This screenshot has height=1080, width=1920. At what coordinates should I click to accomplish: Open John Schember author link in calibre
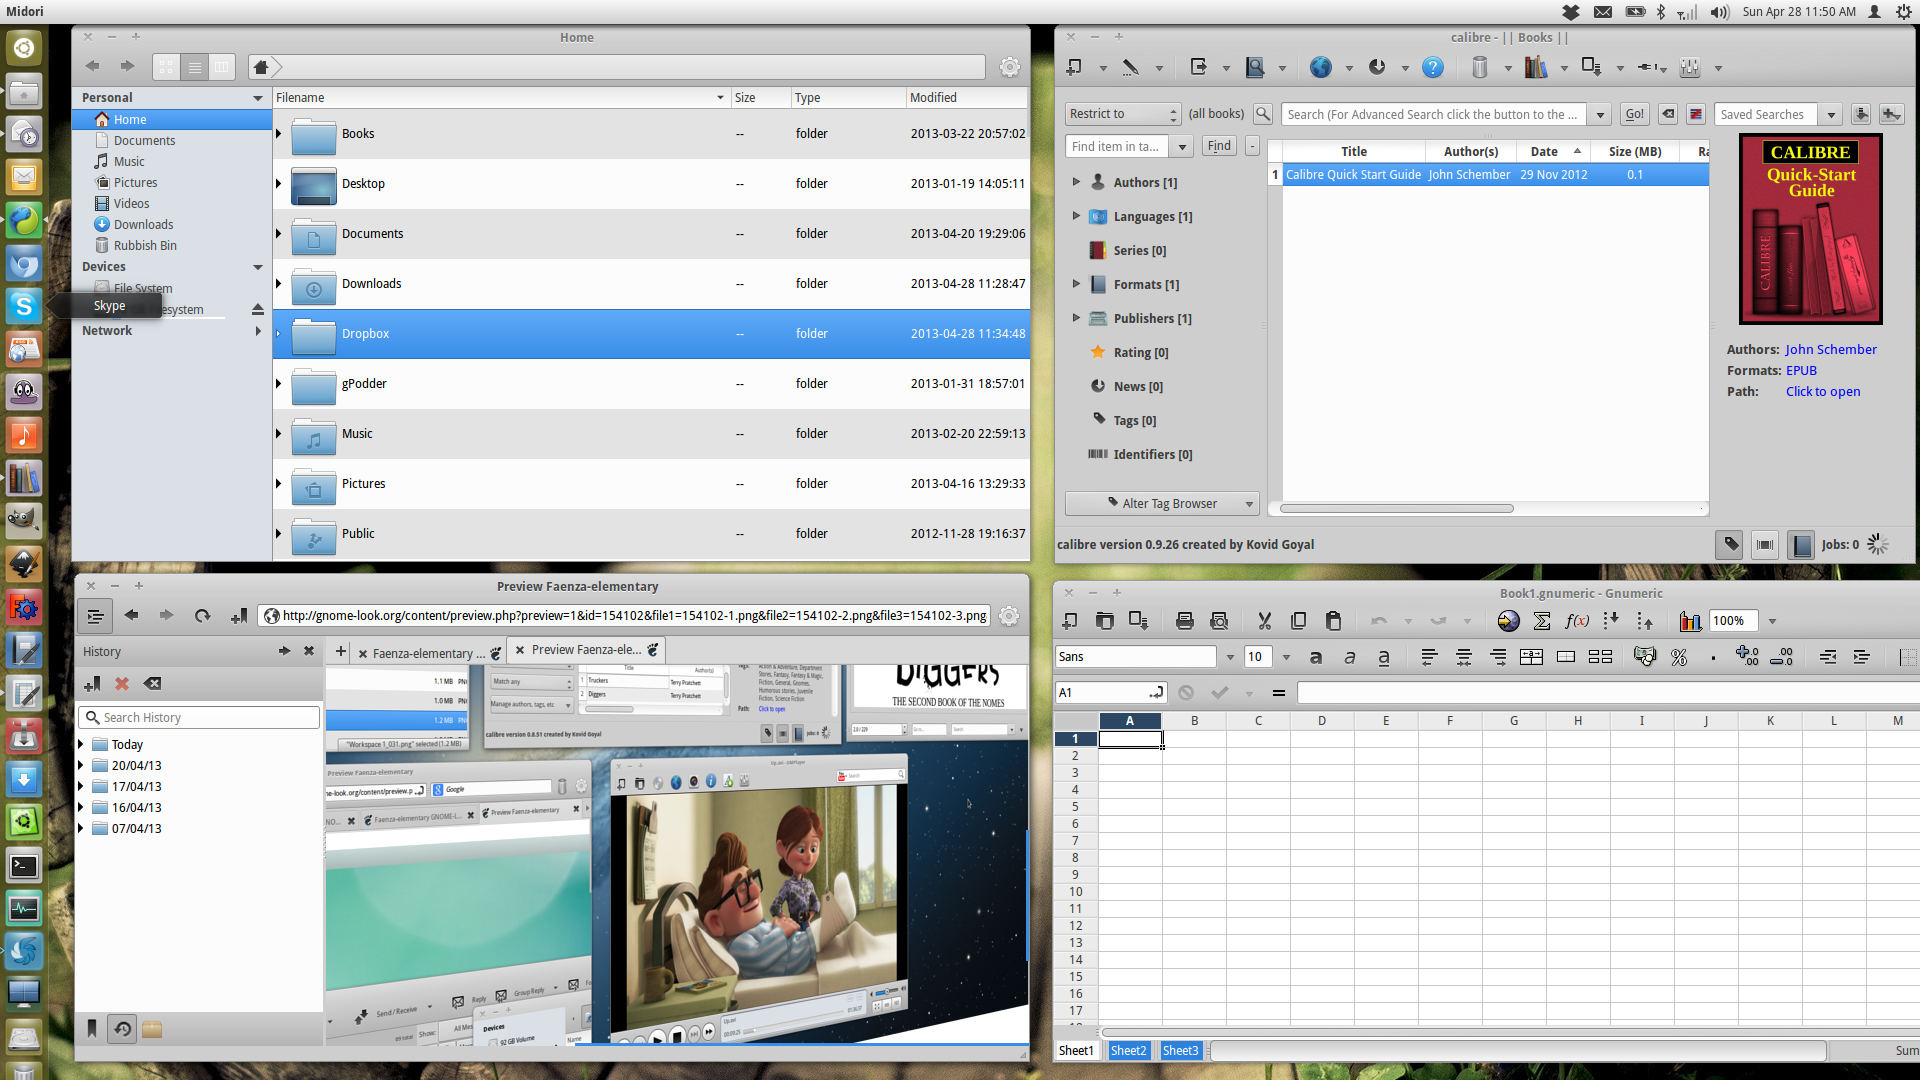click(1831, 349)
